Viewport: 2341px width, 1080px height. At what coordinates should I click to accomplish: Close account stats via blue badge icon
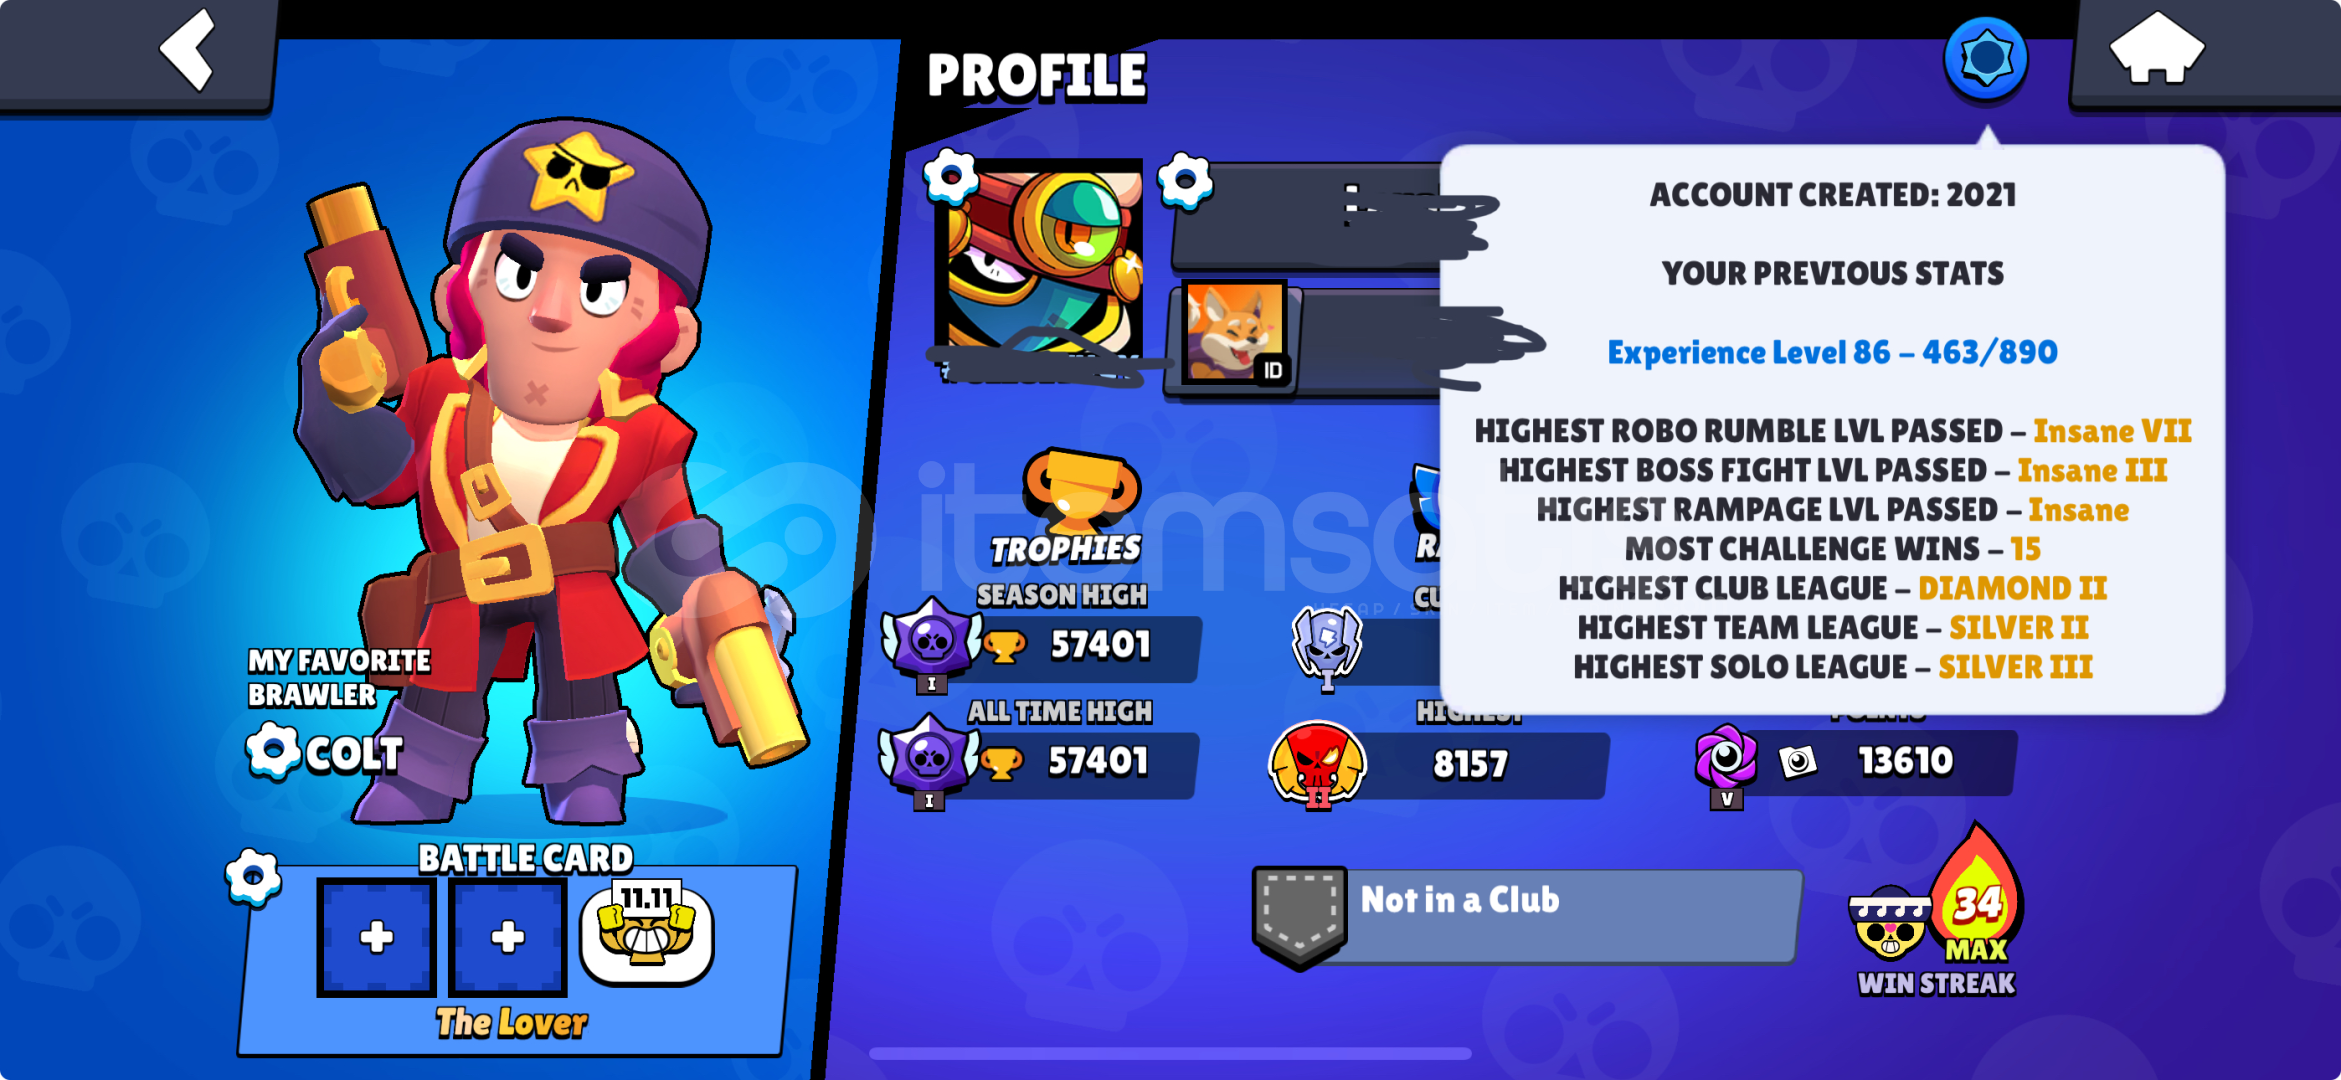[1986, 59]
